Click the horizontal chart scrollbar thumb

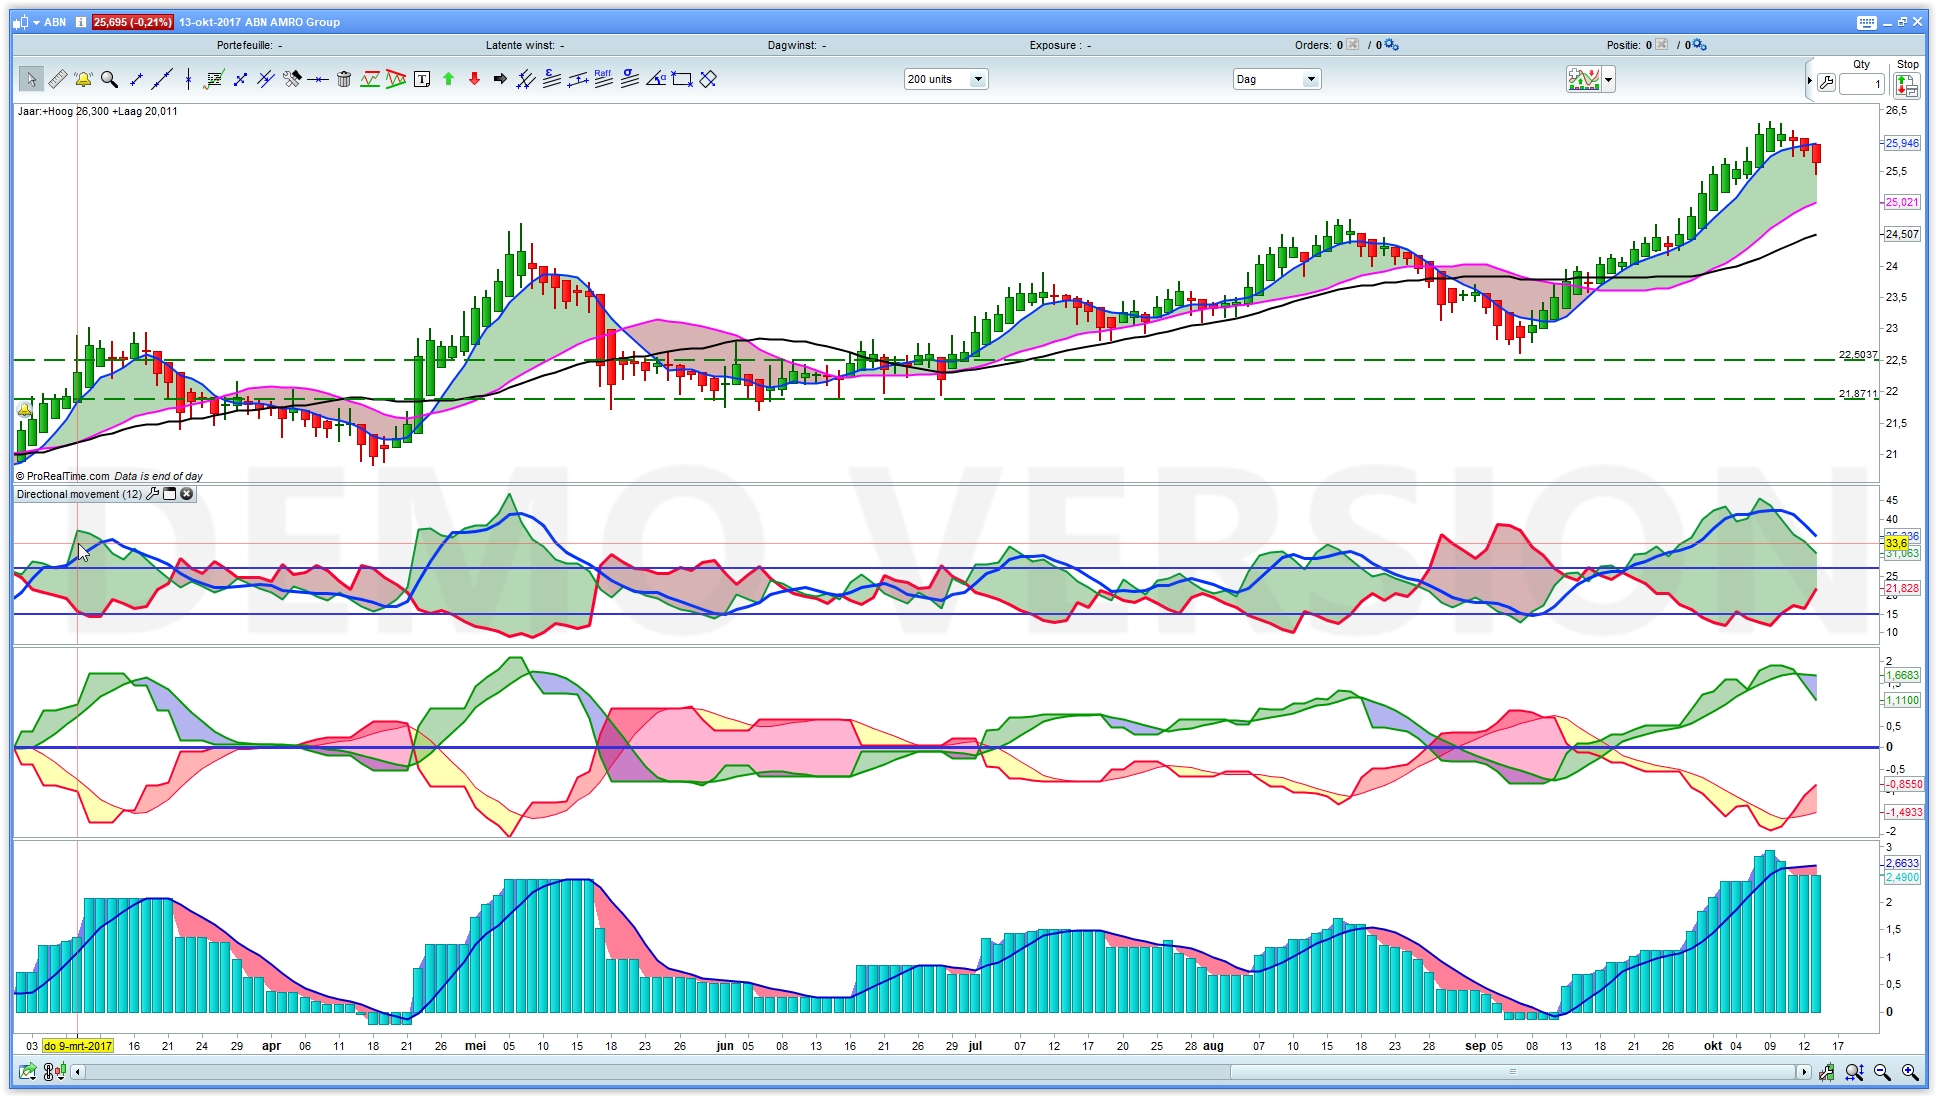(1512, 1072)
